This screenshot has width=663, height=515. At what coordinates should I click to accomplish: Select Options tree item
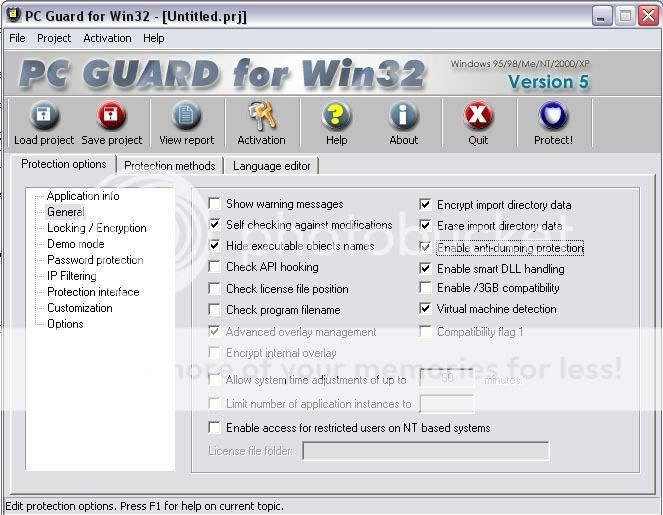coord(65,324)
